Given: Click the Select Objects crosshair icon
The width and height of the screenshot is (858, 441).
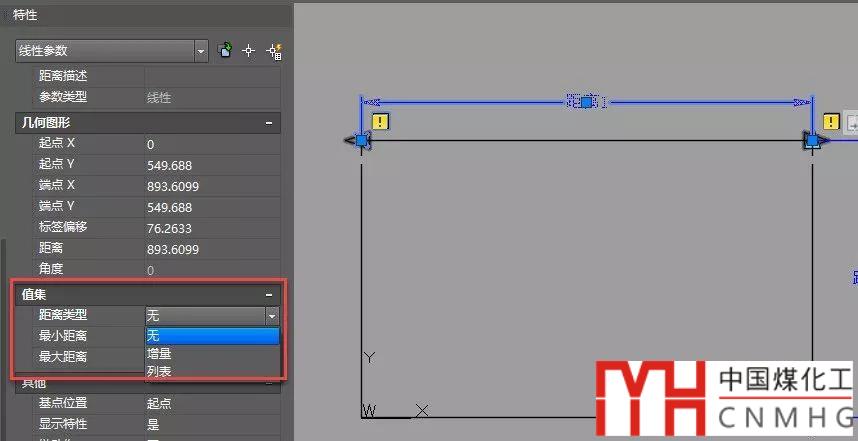Looking at the screenshot, I should point(248,51).
